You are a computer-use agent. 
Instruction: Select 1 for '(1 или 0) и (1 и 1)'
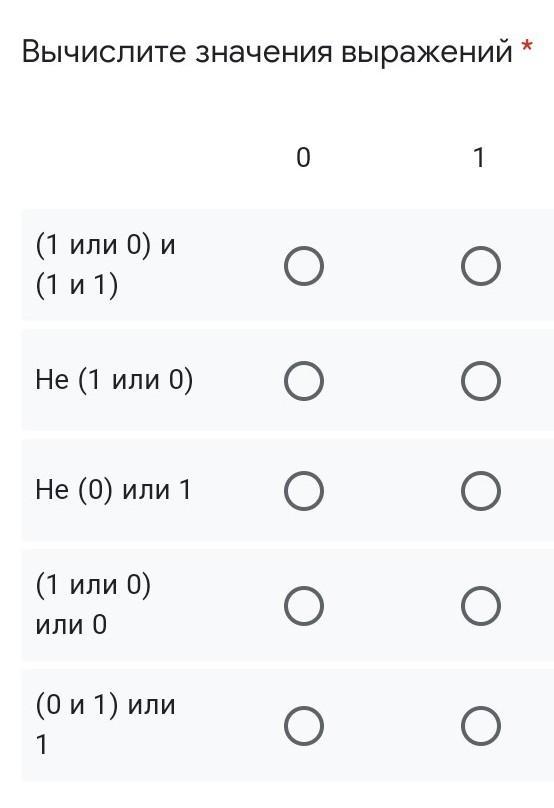pyautogui.click(x=480, y=266)
